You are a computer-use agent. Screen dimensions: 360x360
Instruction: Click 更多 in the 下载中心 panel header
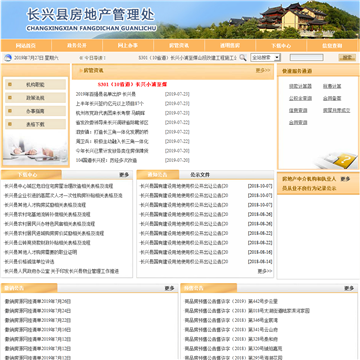click(124, 175)
